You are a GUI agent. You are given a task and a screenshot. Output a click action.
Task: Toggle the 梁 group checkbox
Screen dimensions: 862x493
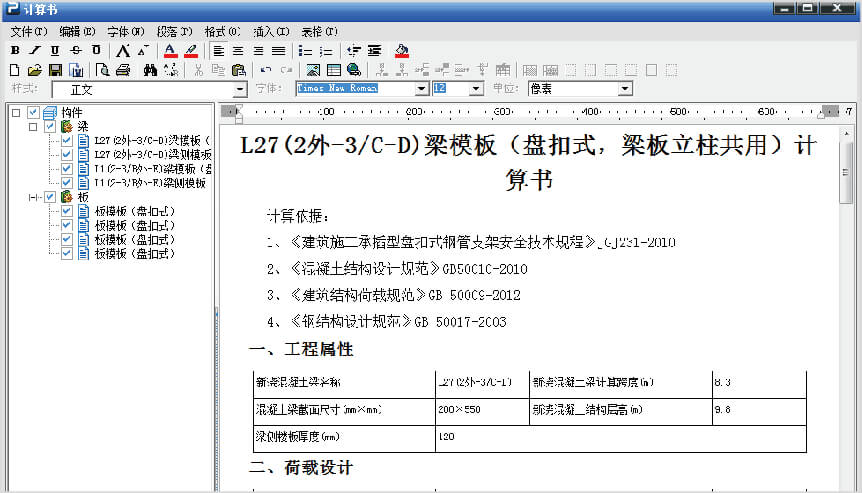pos(50,127)
